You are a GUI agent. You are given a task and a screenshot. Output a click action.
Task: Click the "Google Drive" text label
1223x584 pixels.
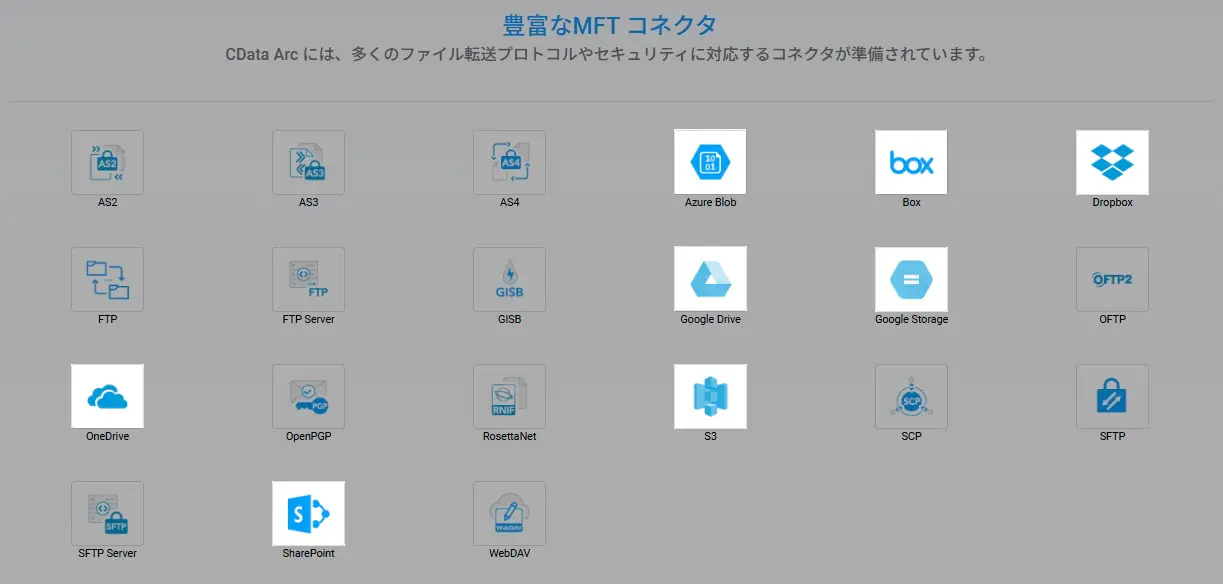710,319
